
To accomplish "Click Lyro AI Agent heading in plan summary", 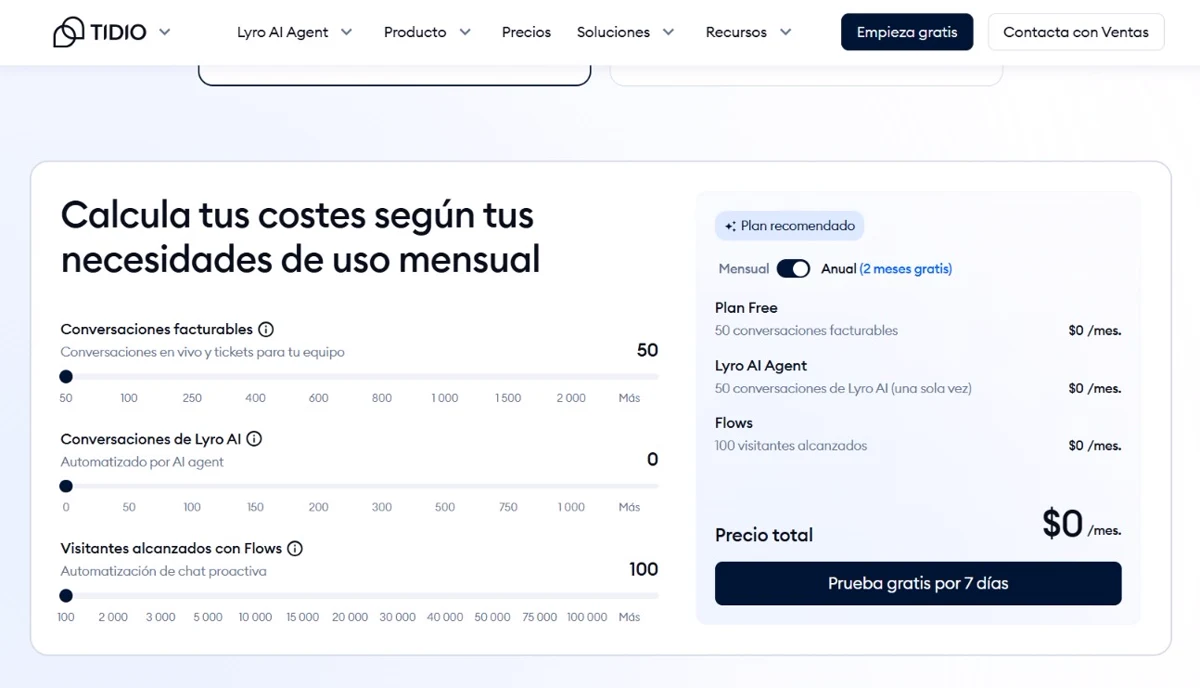I will (761, 366).
